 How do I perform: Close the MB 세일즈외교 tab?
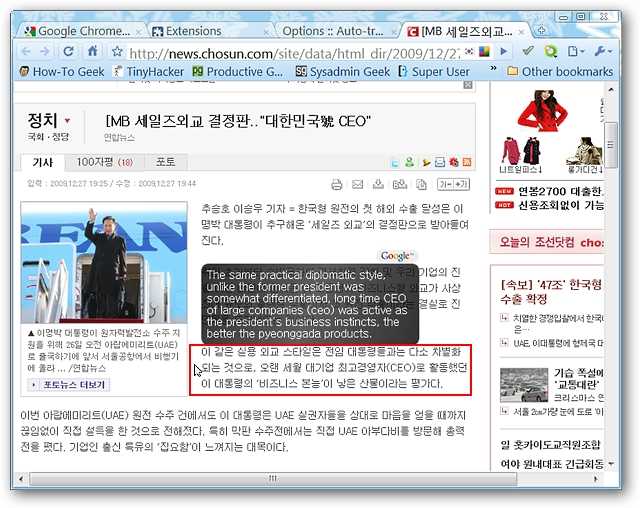pyautogui.click(x=521, y=31)
